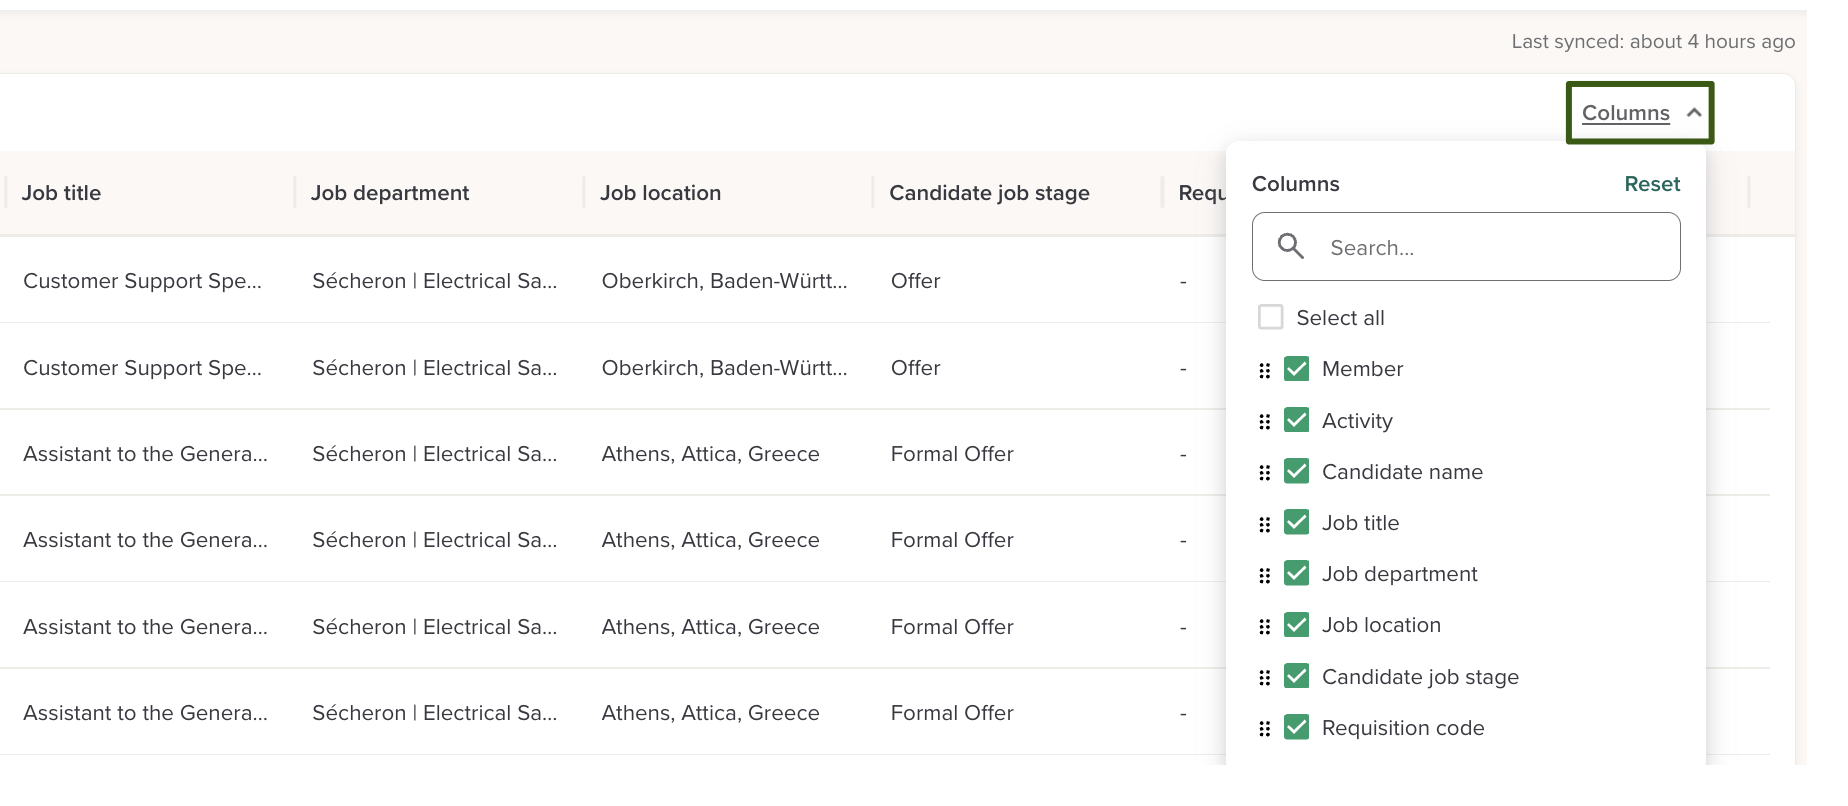Click the chevron arrow next to Columns
Viewport: 1848px width, 806px height.
[1694, 113]
